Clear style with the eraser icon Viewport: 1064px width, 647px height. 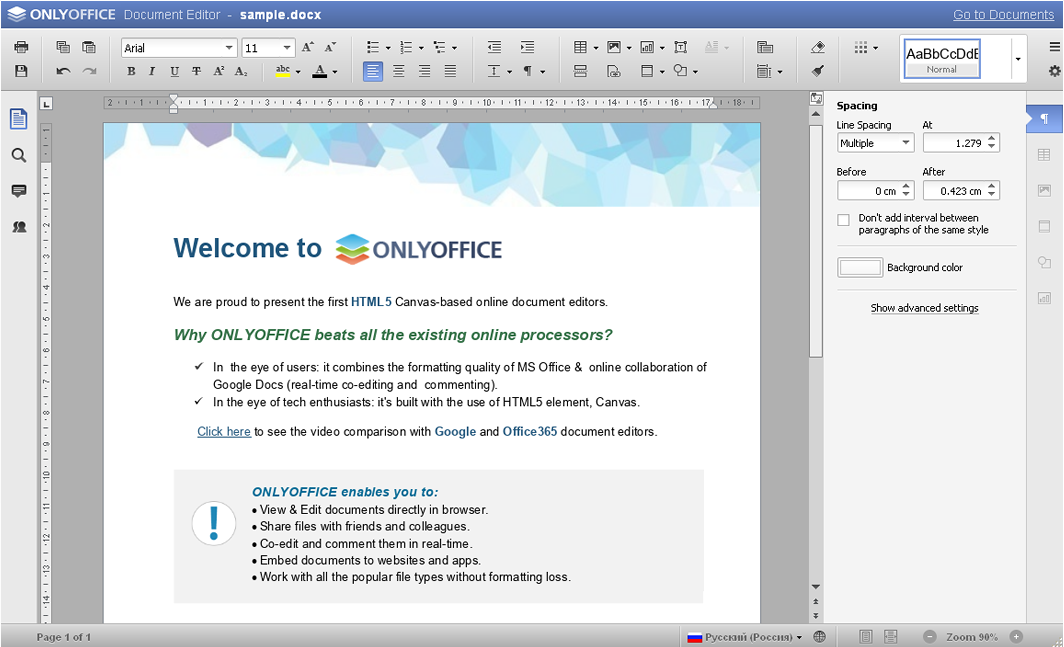tap(818, 47)
